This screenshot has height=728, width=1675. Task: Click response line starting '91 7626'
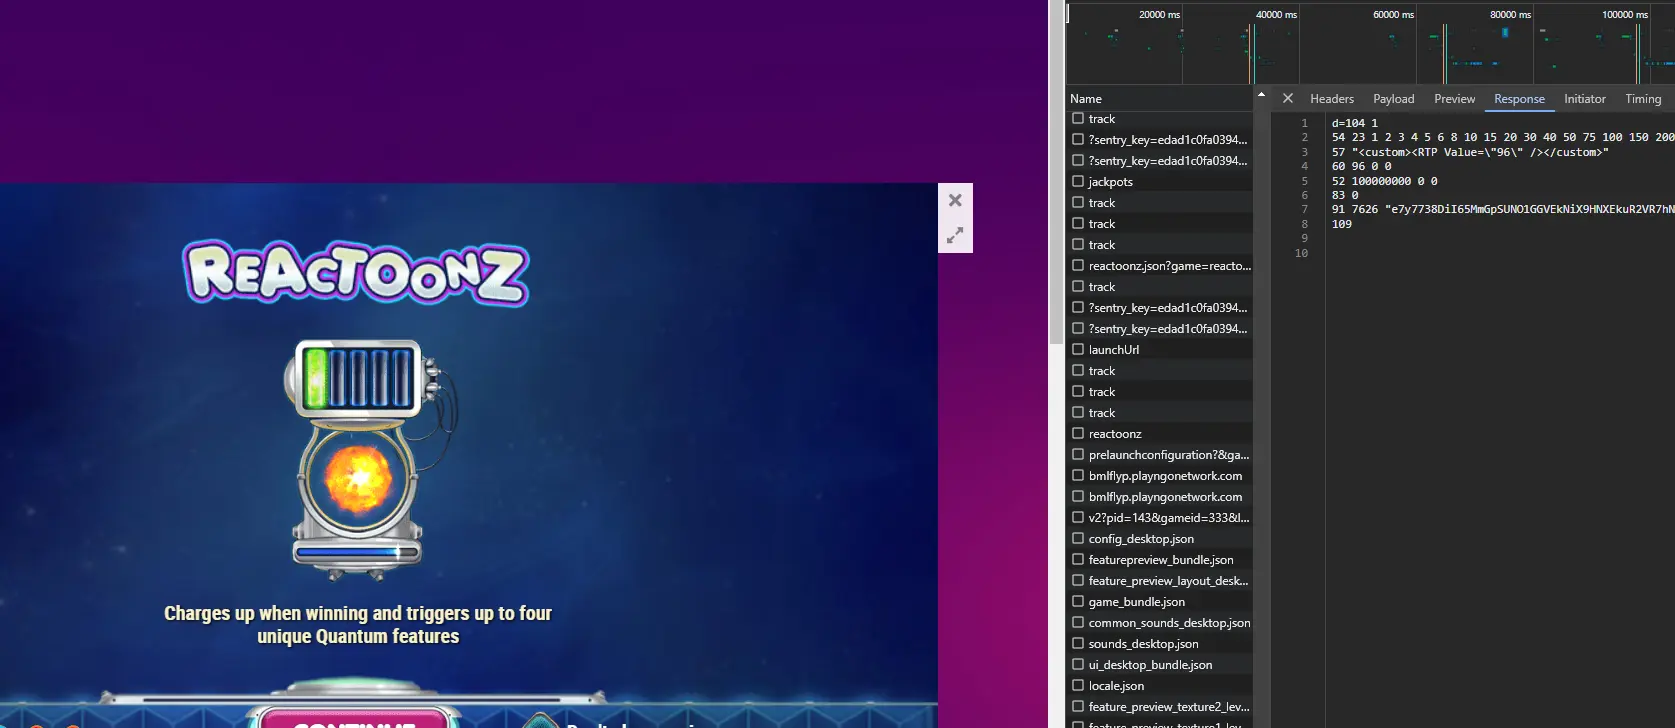click(1503, 210)
